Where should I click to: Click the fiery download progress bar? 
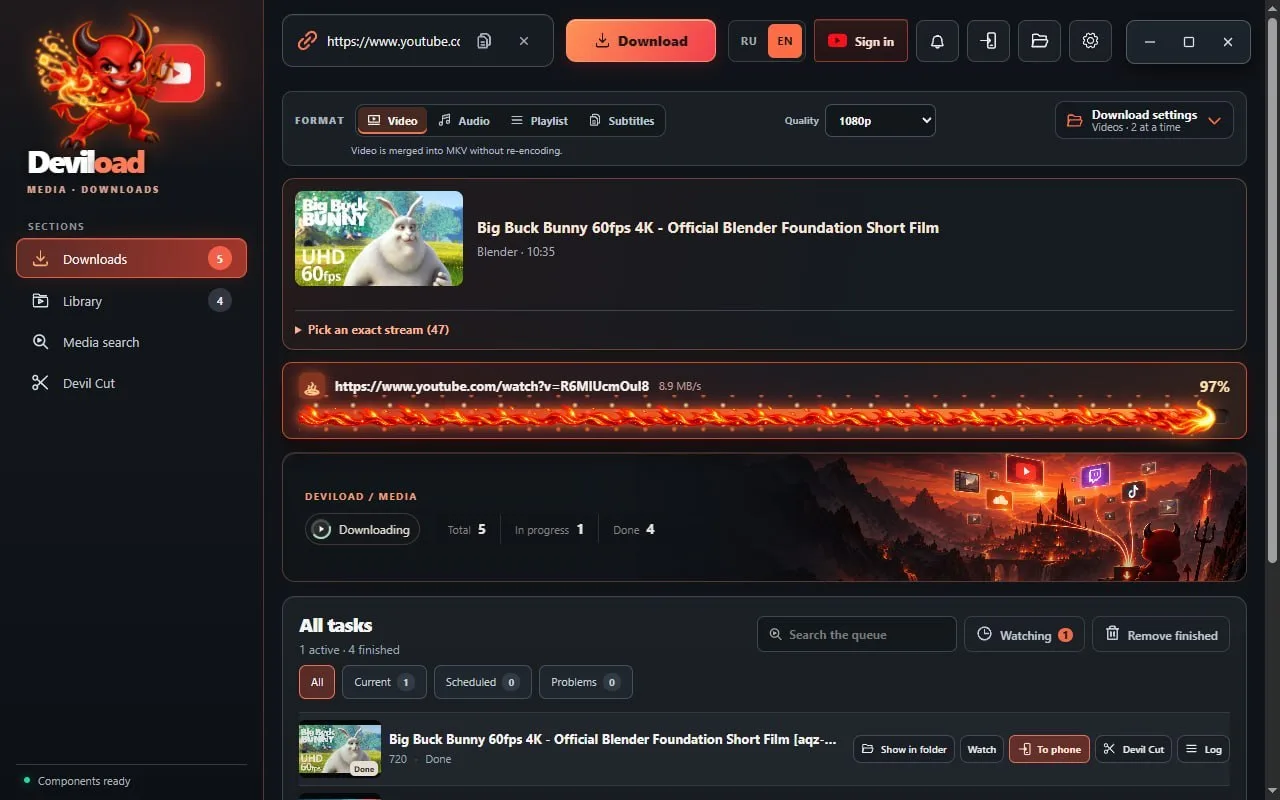[x=764, y=417]
